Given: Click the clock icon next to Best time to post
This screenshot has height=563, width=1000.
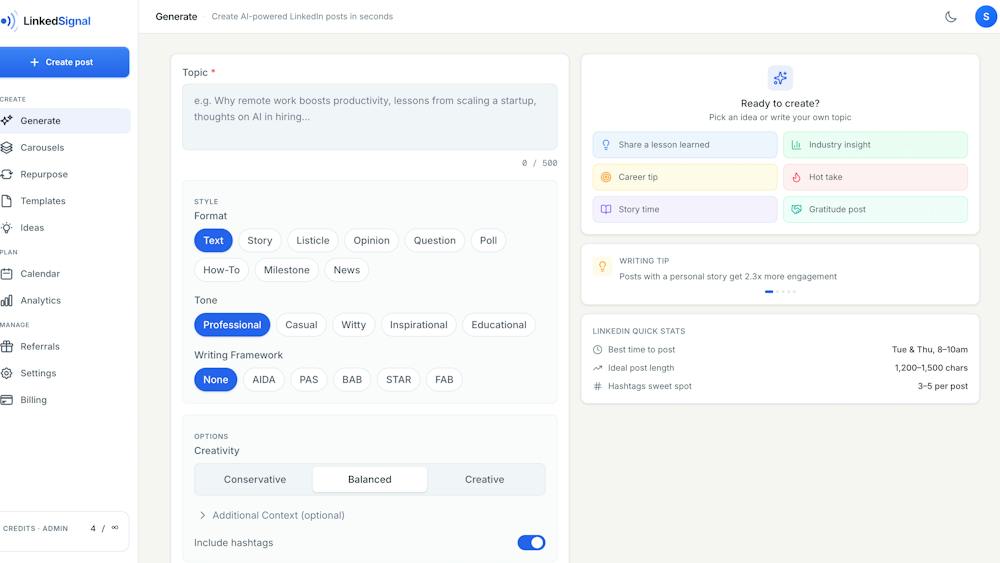Looking at the screenshot, I should pyautogui.click(x=598, y=349).
